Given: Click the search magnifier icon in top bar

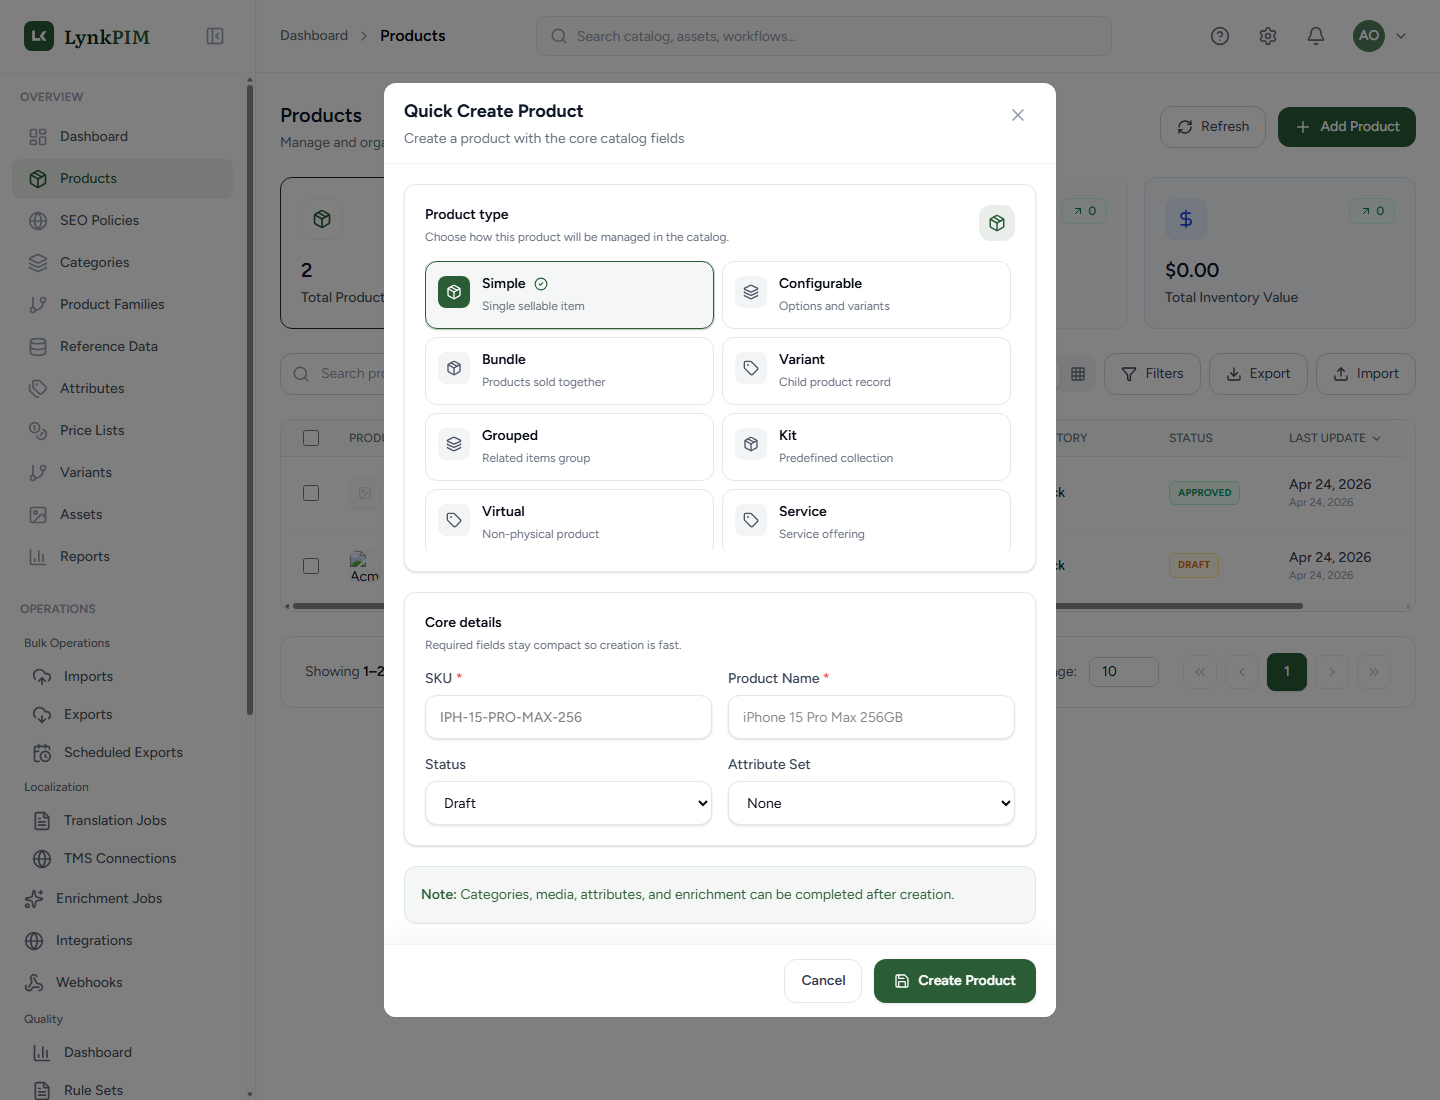Looking at the screenshot, I should [x=559, y=36].
